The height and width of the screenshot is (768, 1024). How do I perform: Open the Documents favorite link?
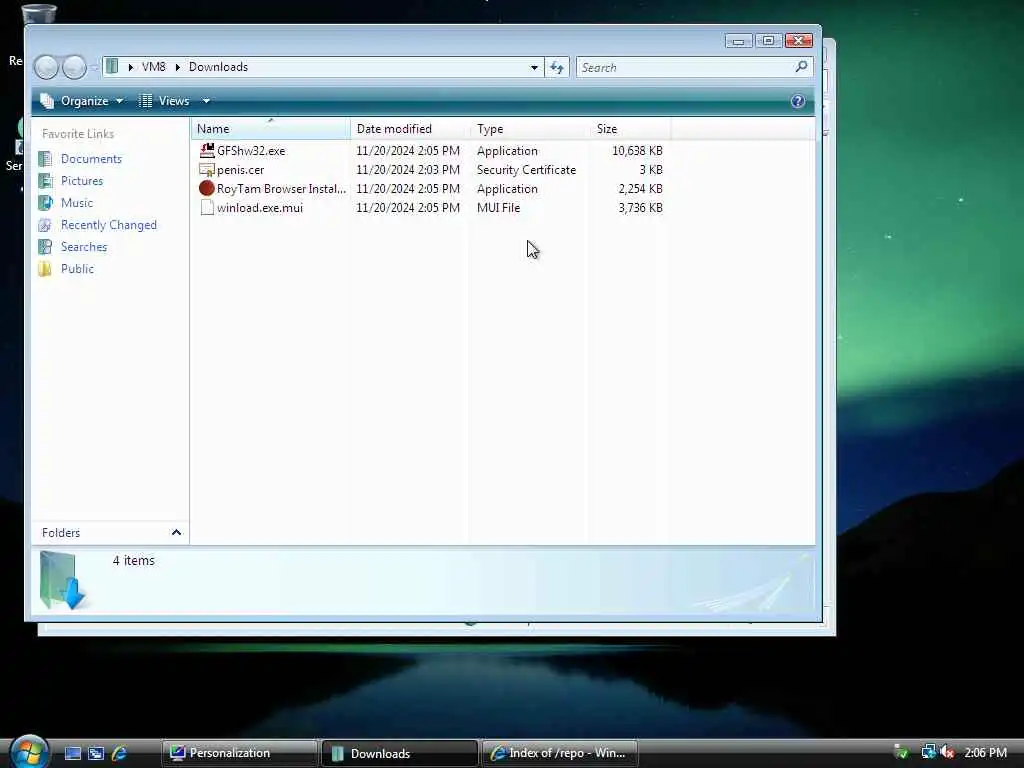point(91,159)
